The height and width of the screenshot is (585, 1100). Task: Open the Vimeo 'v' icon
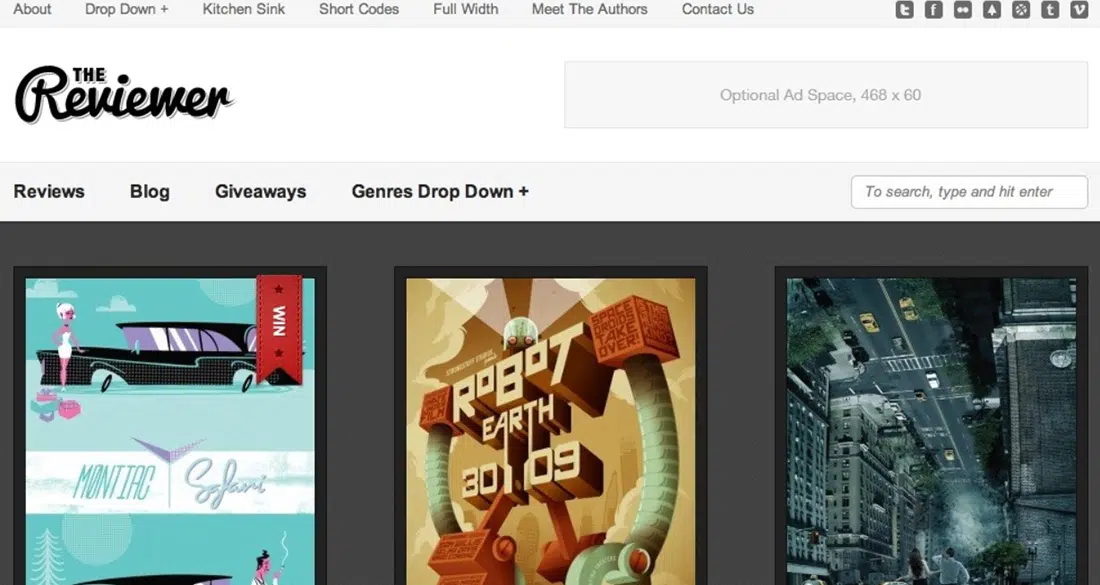coord(1079,10)
